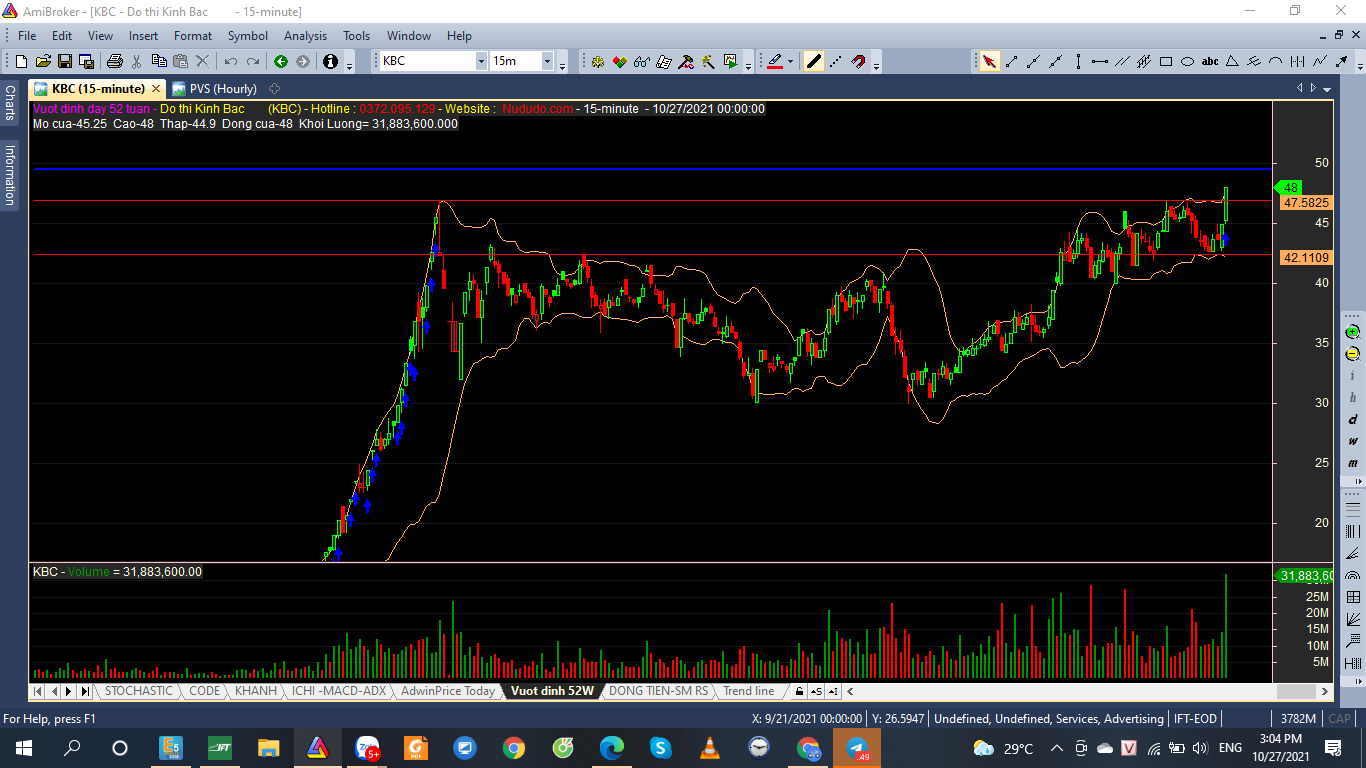
Task: Pick the Ellipse drawing tool
Action: 1188,61
